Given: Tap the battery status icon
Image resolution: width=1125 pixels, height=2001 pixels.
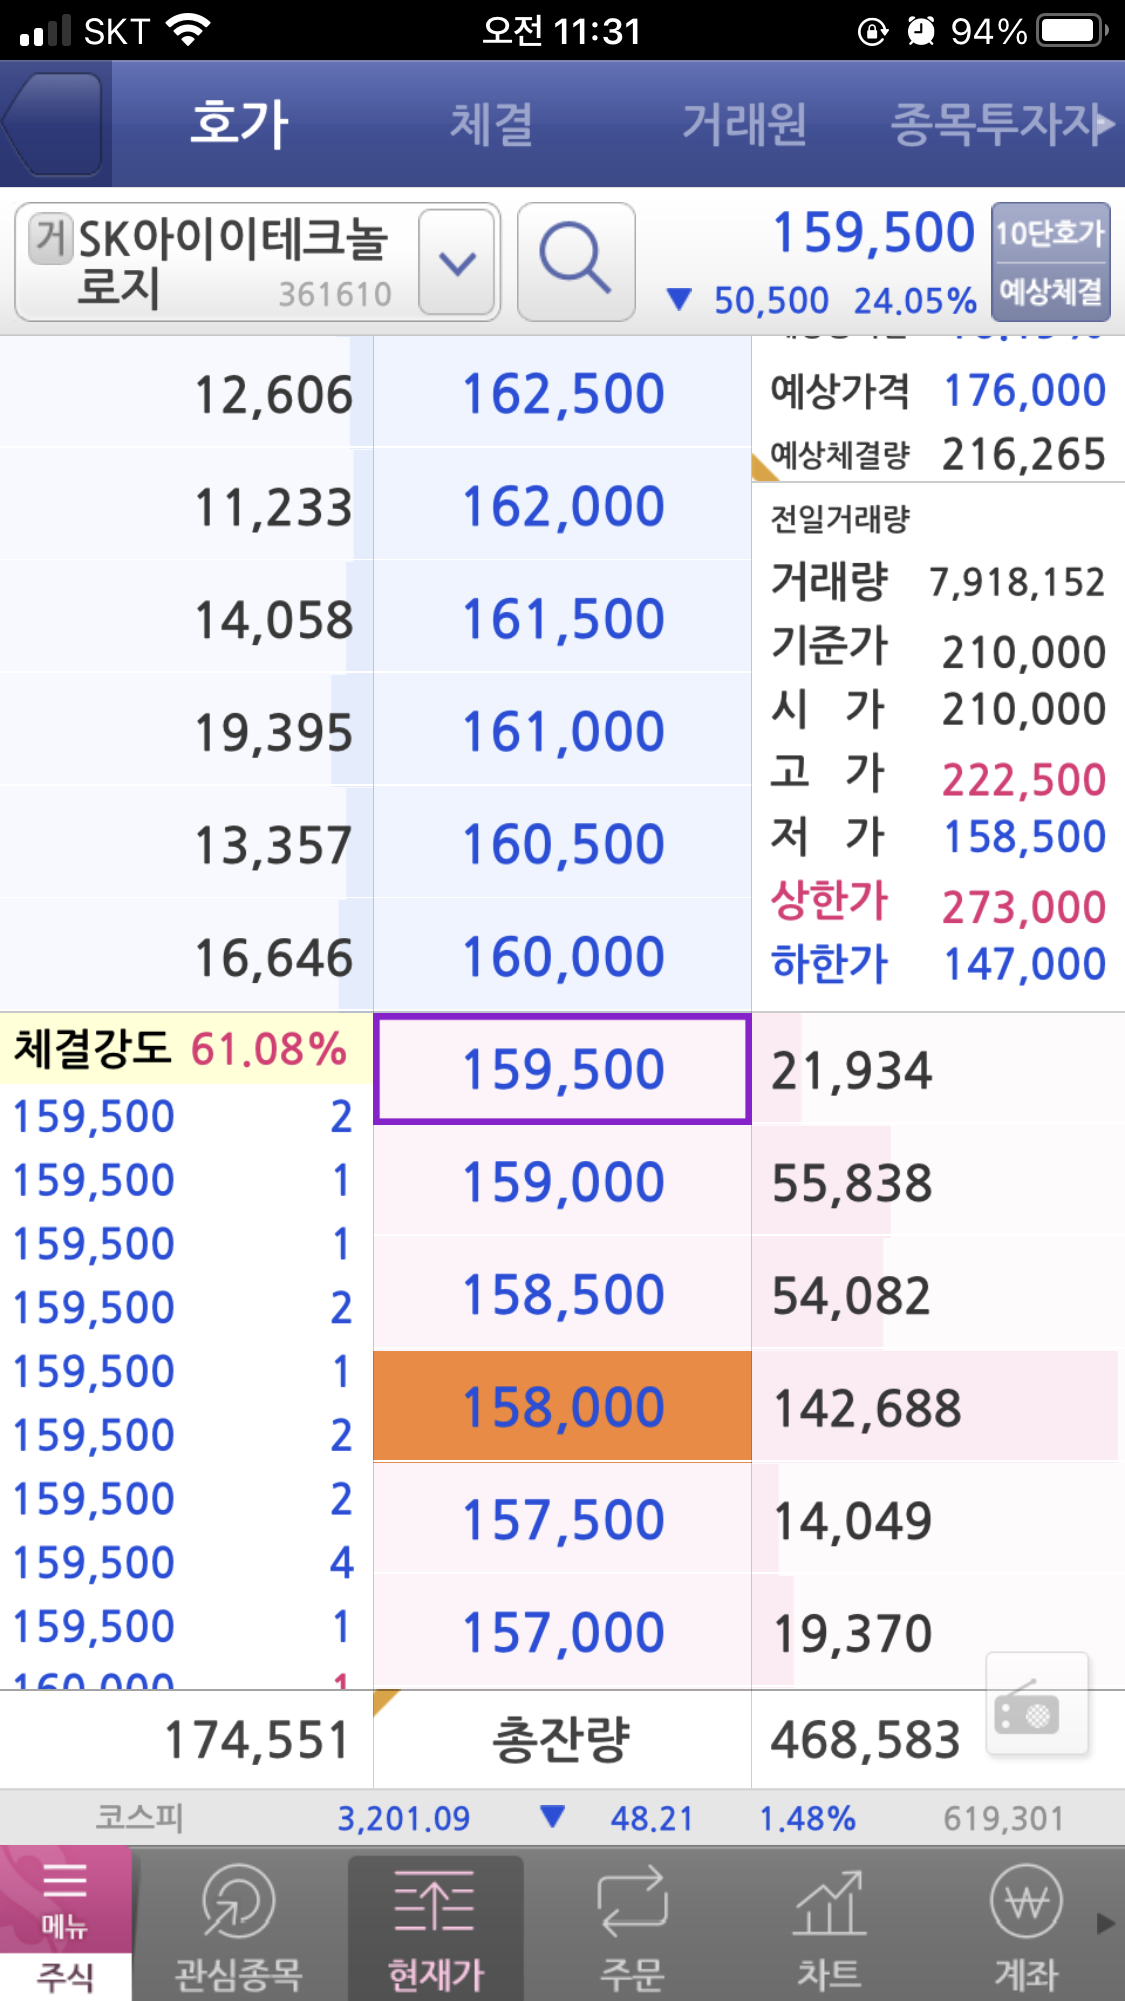Looking at the screenshot, I should [x=1072, y=31].
